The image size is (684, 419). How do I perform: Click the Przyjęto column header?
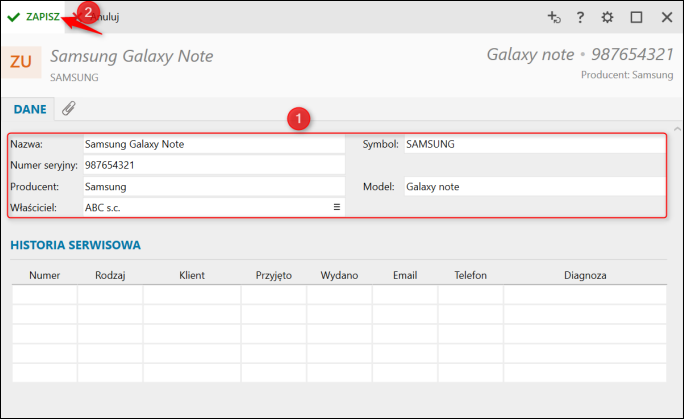pos(274,275)
